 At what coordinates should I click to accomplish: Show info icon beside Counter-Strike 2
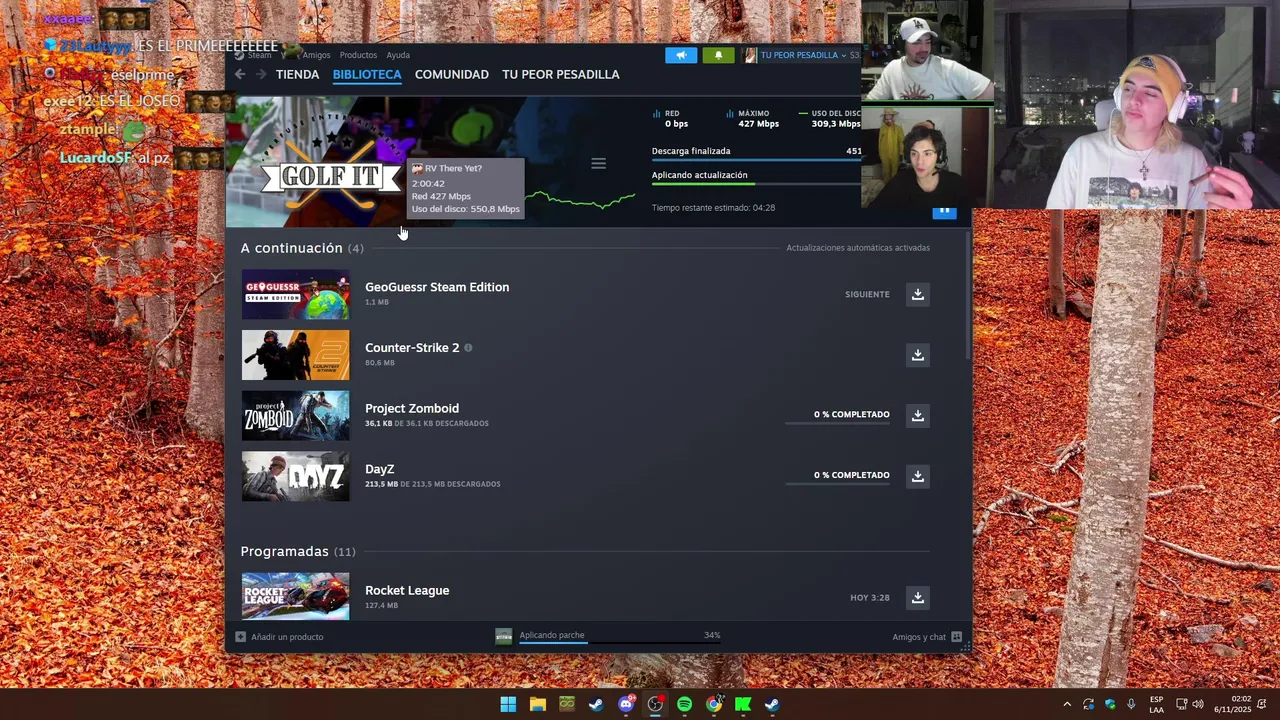(468, 348)
